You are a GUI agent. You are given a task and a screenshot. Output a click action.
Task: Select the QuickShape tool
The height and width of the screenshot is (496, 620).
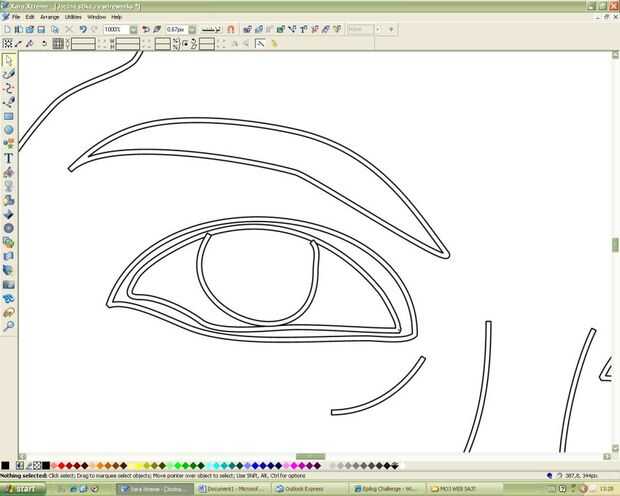8,144
